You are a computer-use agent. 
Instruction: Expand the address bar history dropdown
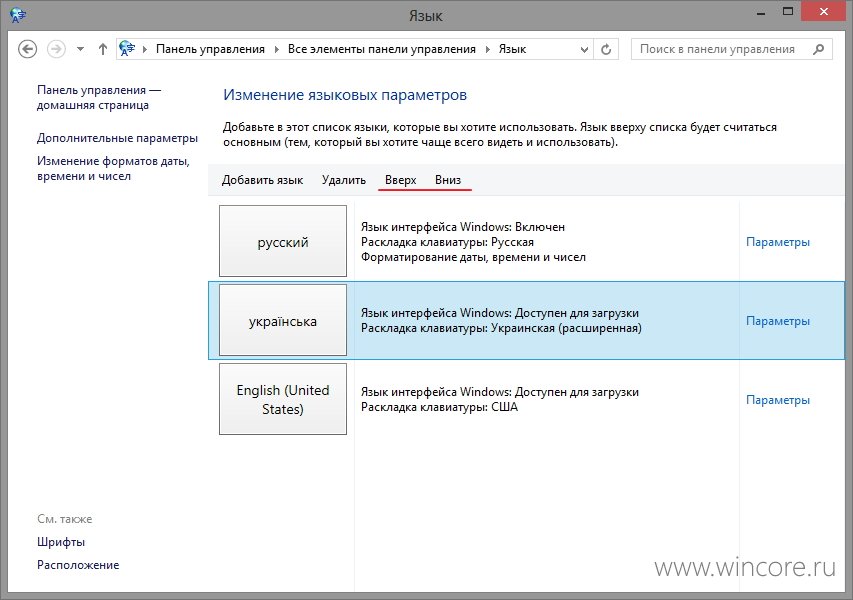(584, 50)
